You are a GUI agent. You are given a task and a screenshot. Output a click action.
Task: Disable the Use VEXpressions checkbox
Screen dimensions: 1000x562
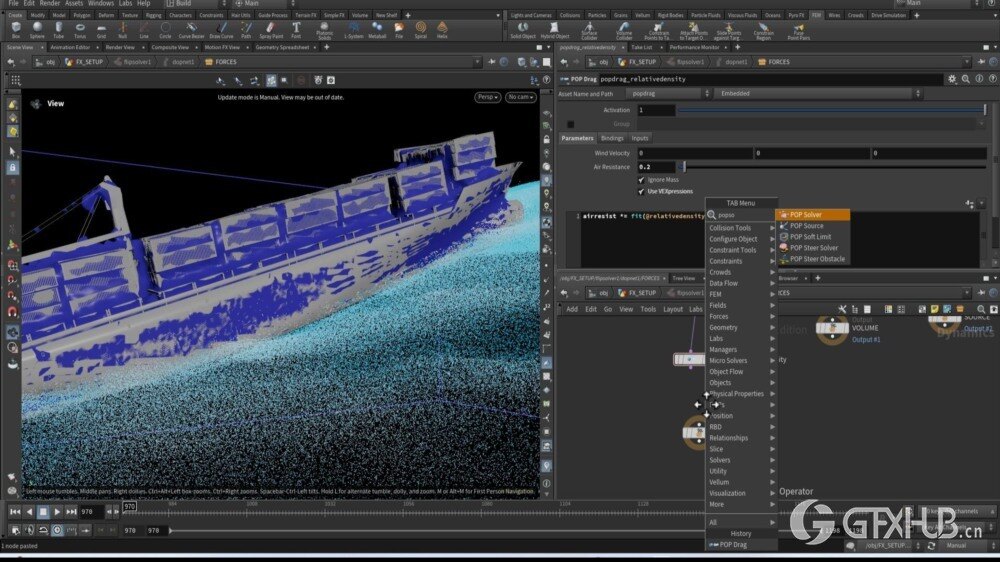click(642, 191)
